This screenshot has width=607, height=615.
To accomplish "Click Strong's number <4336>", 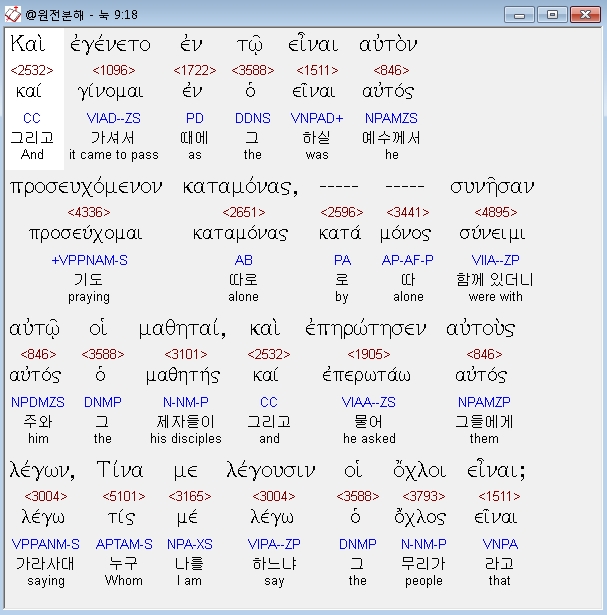I will (x=89, y=212).
